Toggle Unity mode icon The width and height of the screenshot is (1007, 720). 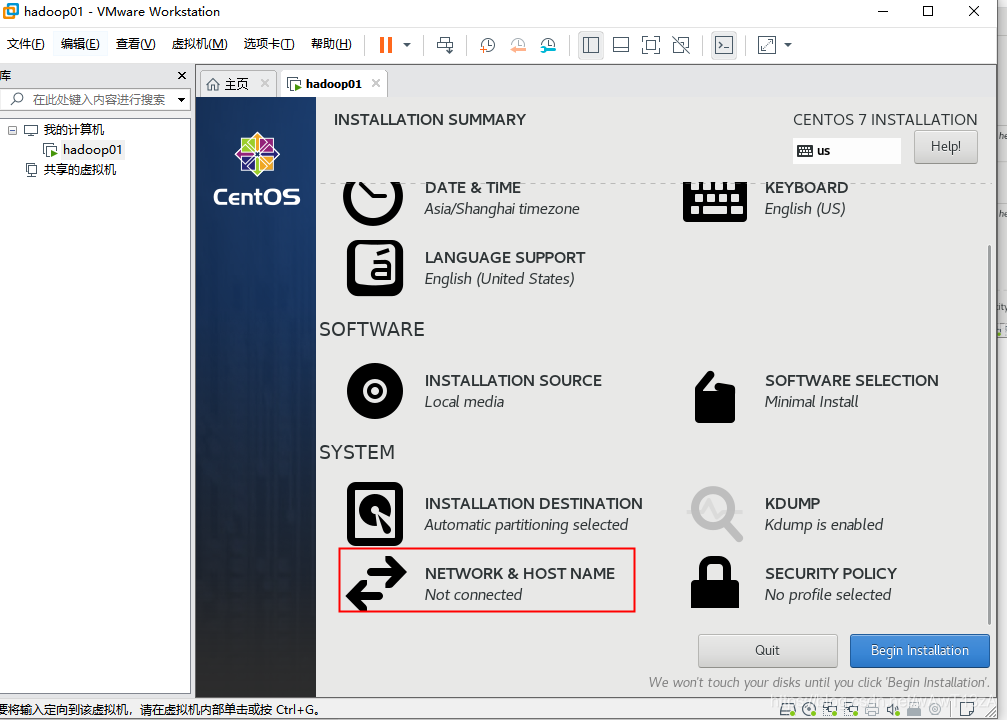[x=681, y=45]
